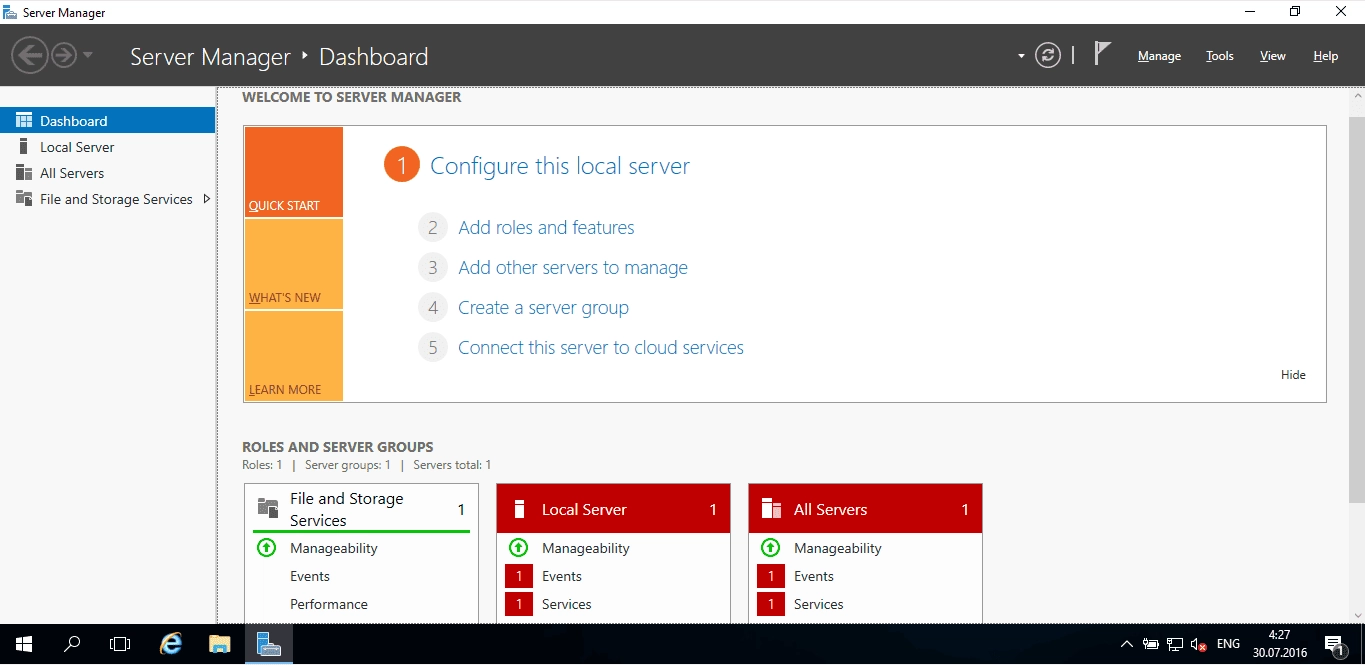Viewport: 1365px width, 665px height.
Task: Click the muted volume tray icon
Action: pyautogui.click(x=1199, y=644)
